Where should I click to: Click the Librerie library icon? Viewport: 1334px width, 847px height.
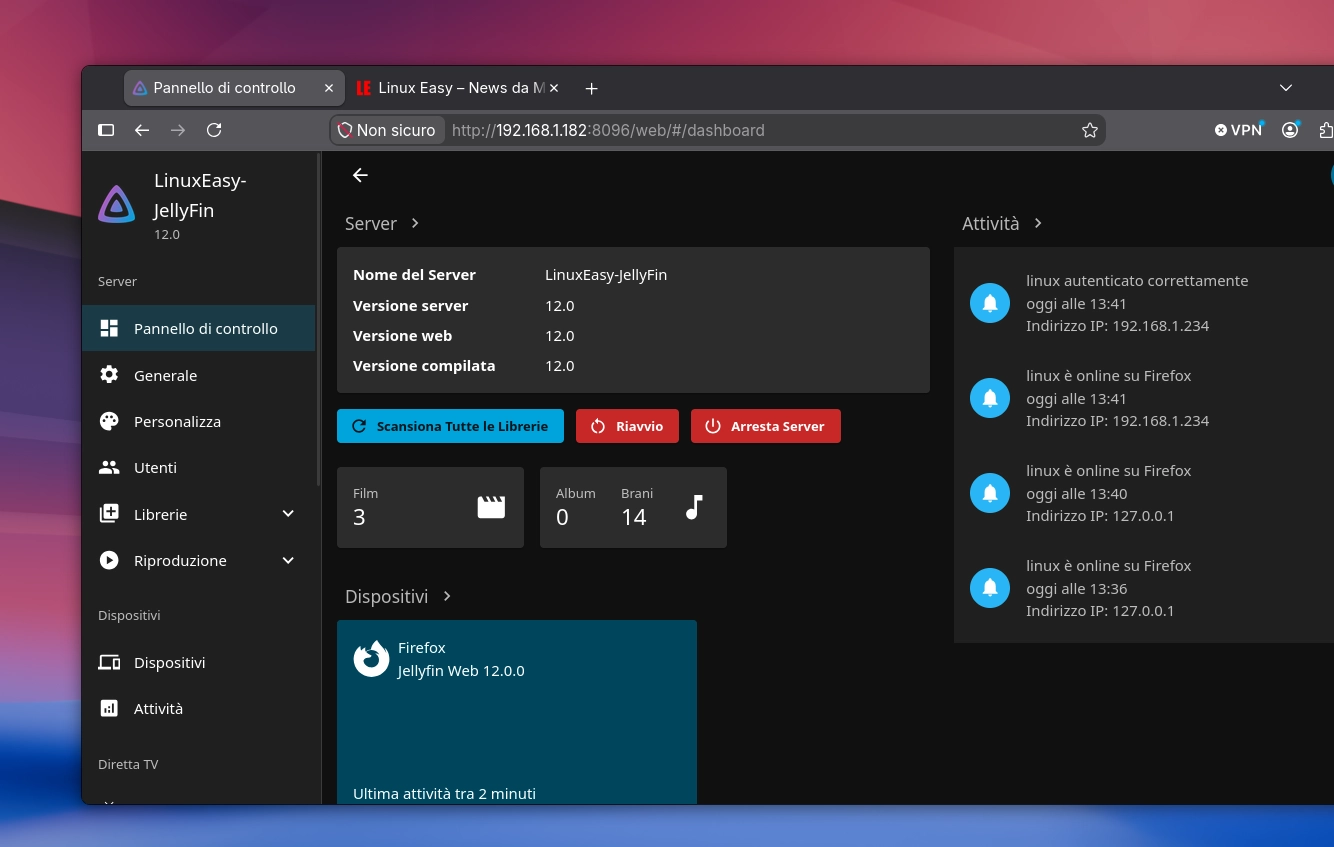tap(109, 514)
